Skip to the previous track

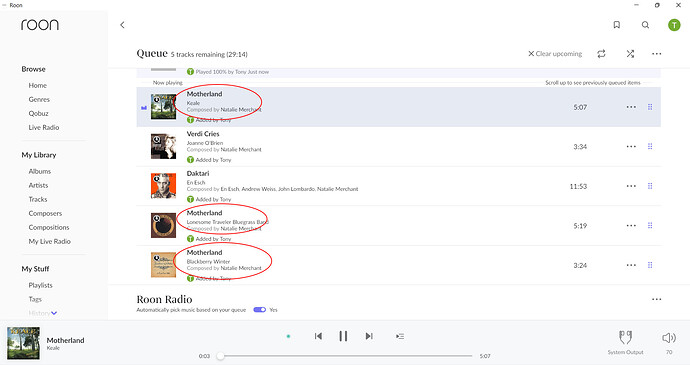tap(318, 336)
